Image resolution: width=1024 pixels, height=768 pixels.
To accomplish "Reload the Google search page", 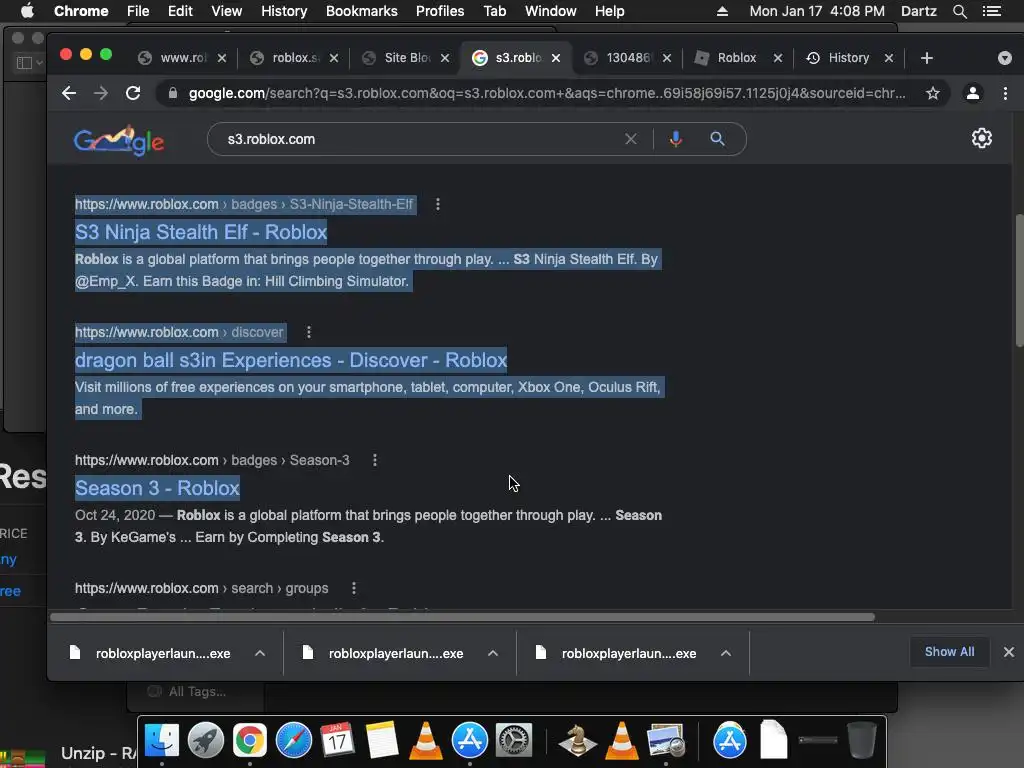I will click(133, 93).
